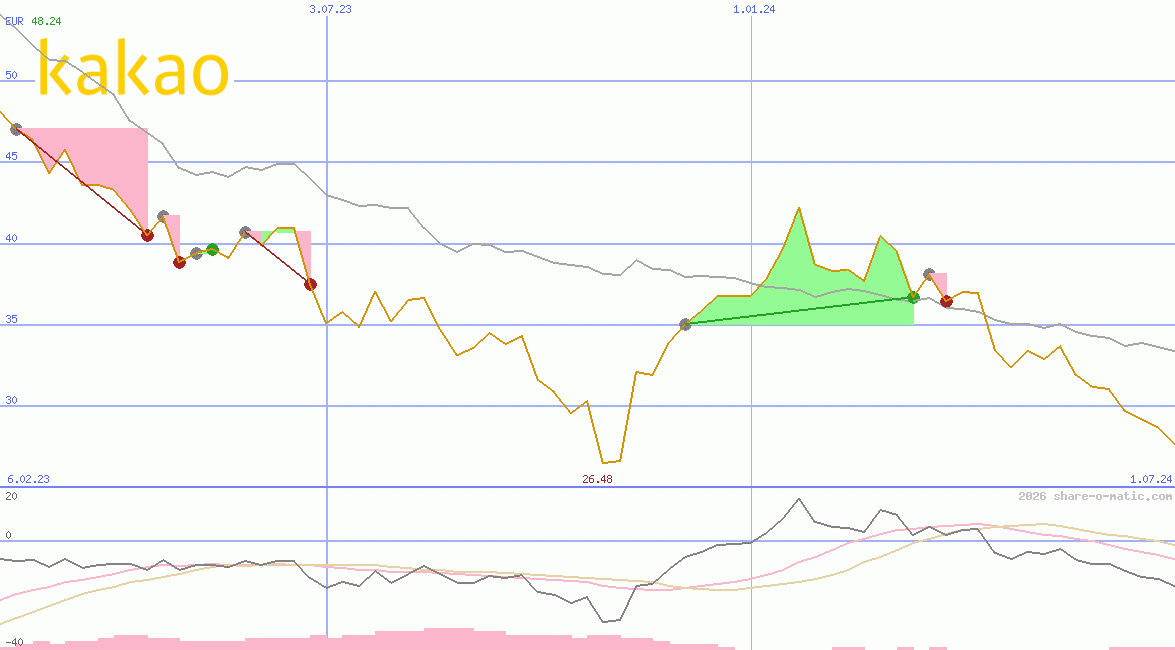Click the -40 oscillator axis label
Screen dimensions: 1175x650
coord(13,642)
